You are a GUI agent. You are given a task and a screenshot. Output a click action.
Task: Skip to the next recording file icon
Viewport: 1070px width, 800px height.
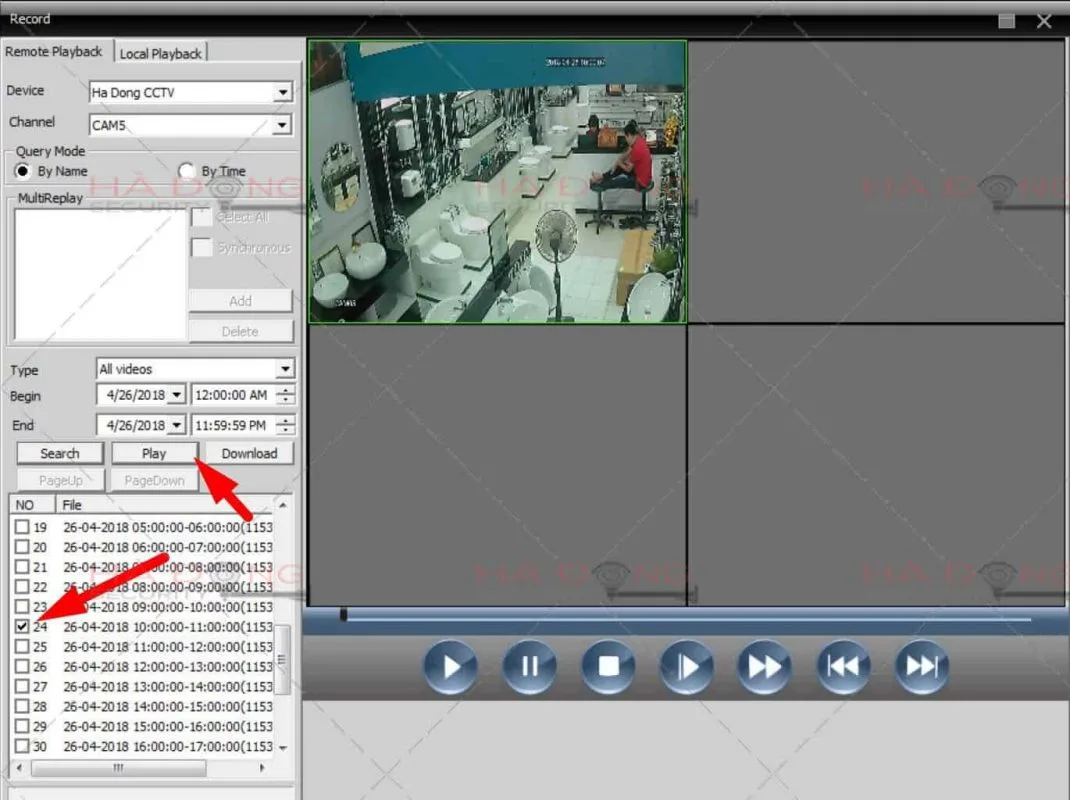point(922,666)
